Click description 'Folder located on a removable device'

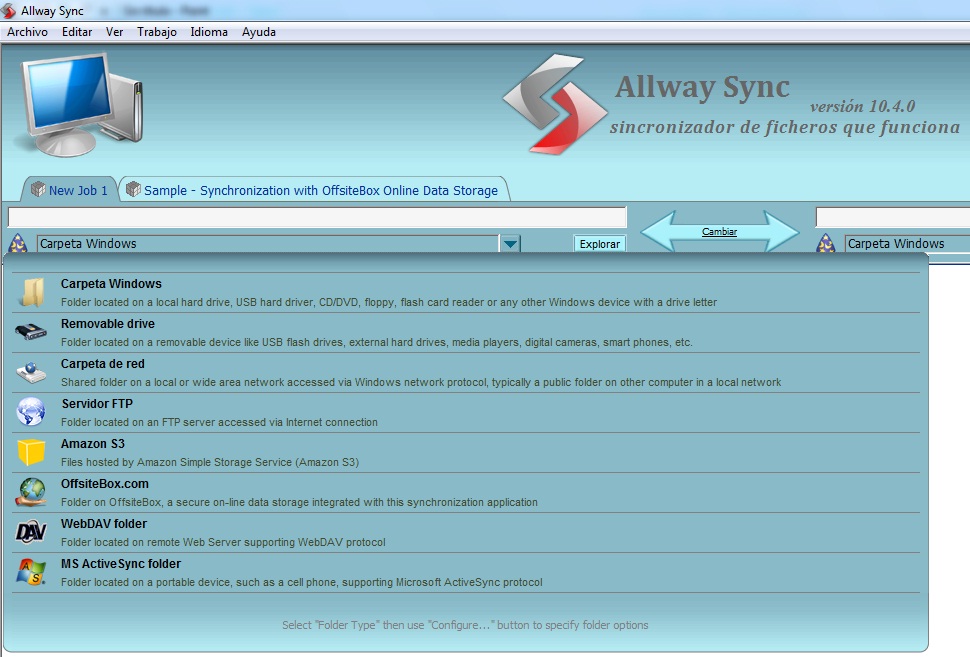377,342
